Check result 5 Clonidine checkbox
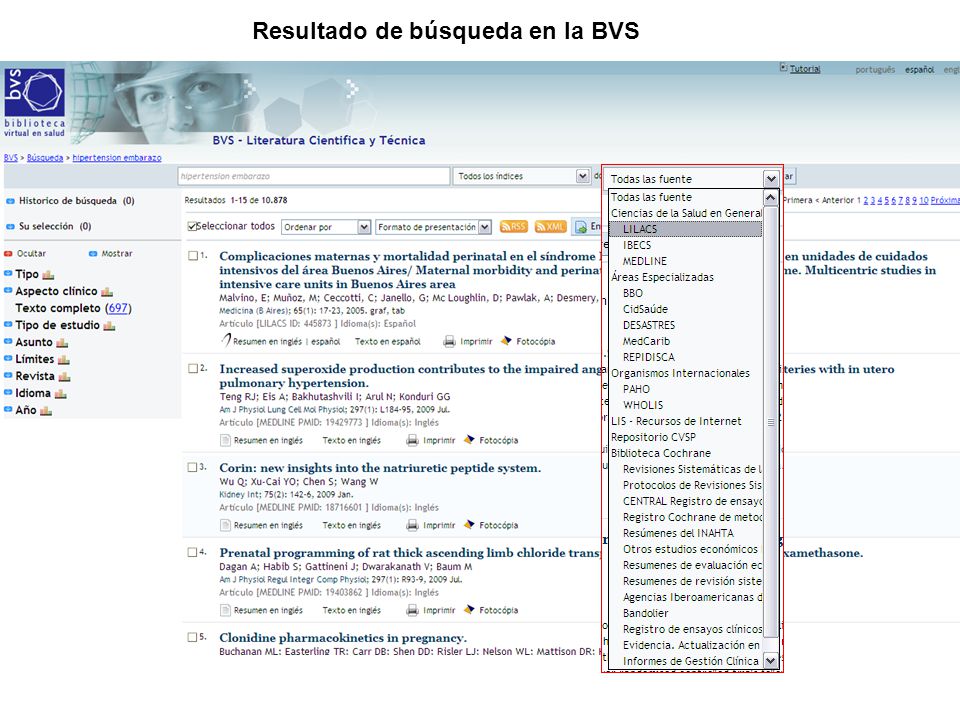The image size is (960, 720). [193, 637]
